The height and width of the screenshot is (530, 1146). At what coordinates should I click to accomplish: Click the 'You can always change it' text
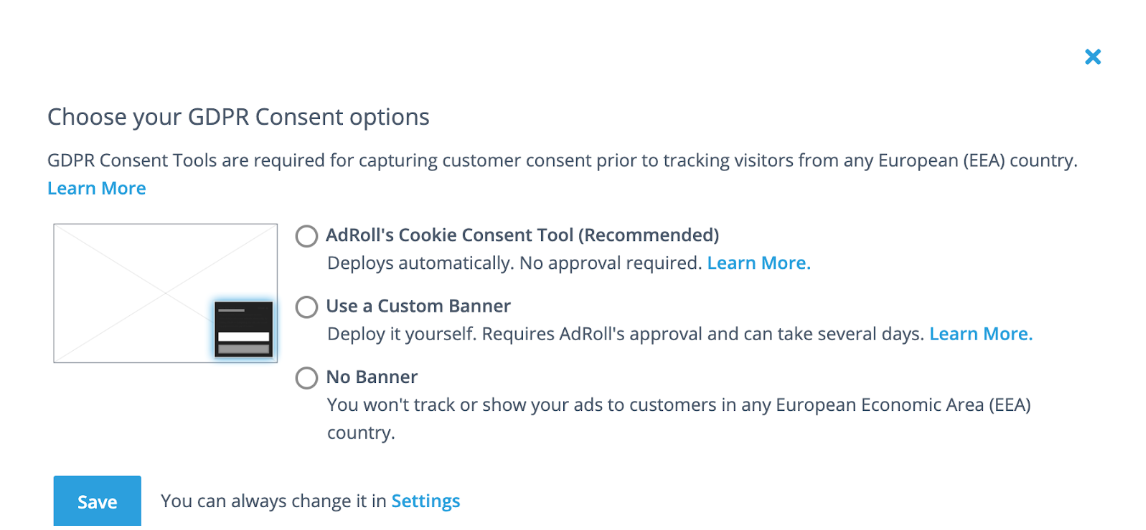[x=273, y=501]
